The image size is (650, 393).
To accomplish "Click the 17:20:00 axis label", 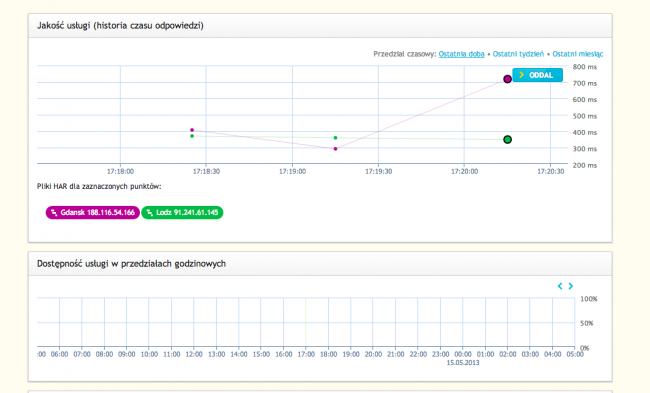I will point(464,172).
